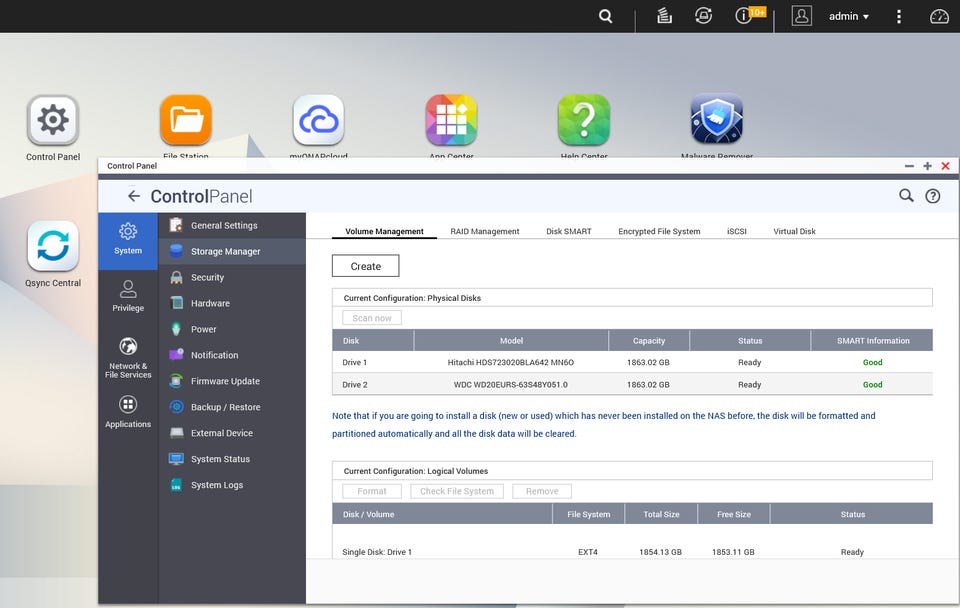
Task: Switch to the Disk SMART tab
Action: (x=568, y=231)
